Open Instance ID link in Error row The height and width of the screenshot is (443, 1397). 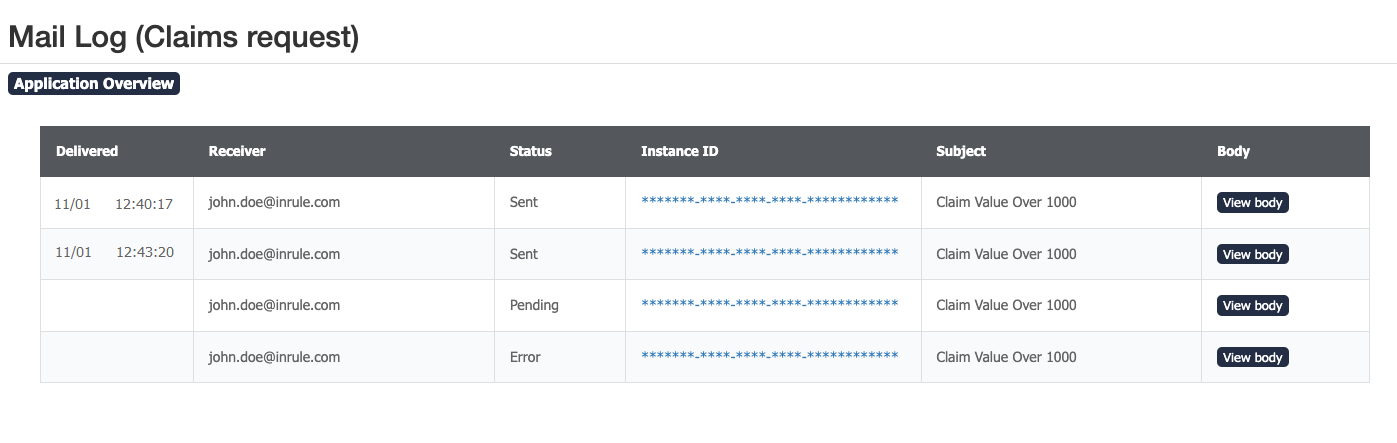[769, 357]
